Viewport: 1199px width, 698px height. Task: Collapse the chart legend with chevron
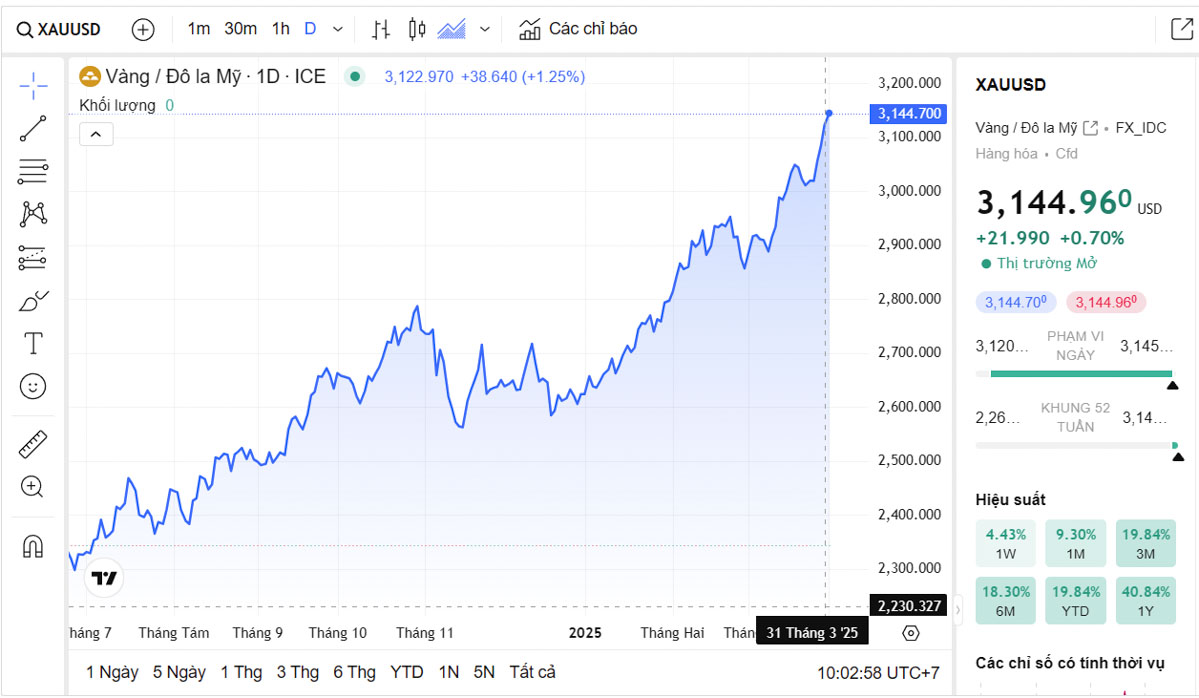coord(96,134)
